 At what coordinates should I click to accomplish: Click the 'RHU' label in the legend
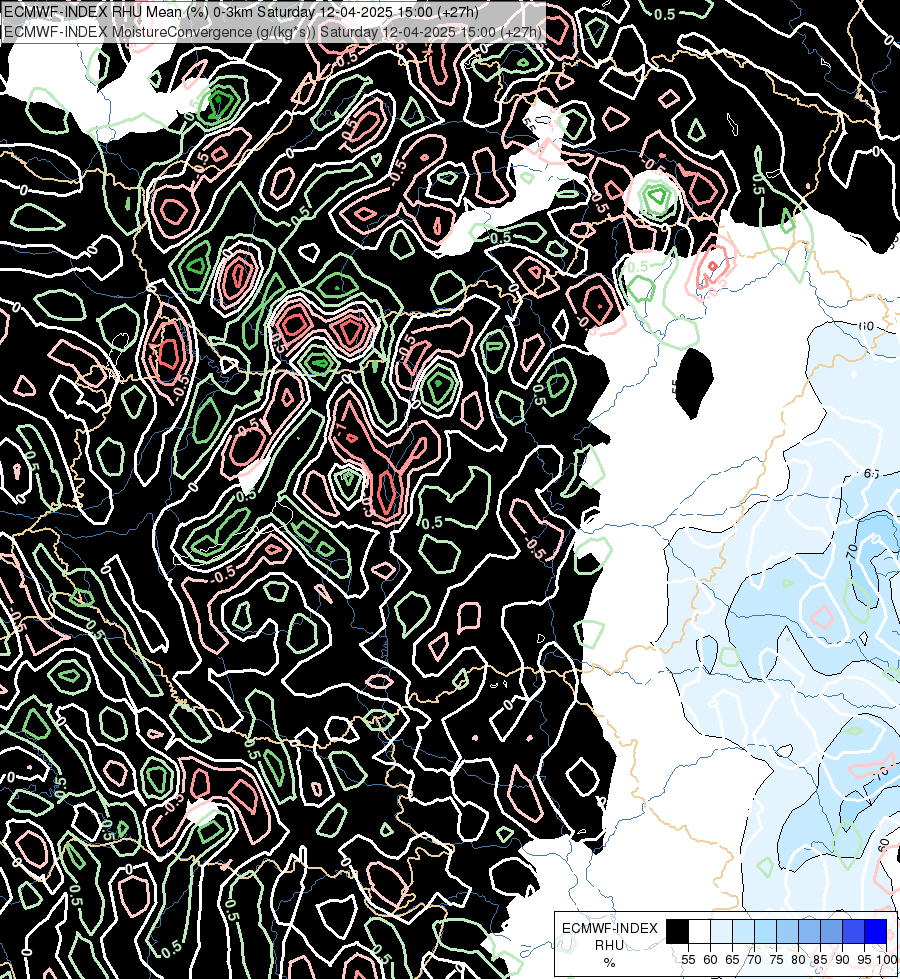[x=610, y=945]
